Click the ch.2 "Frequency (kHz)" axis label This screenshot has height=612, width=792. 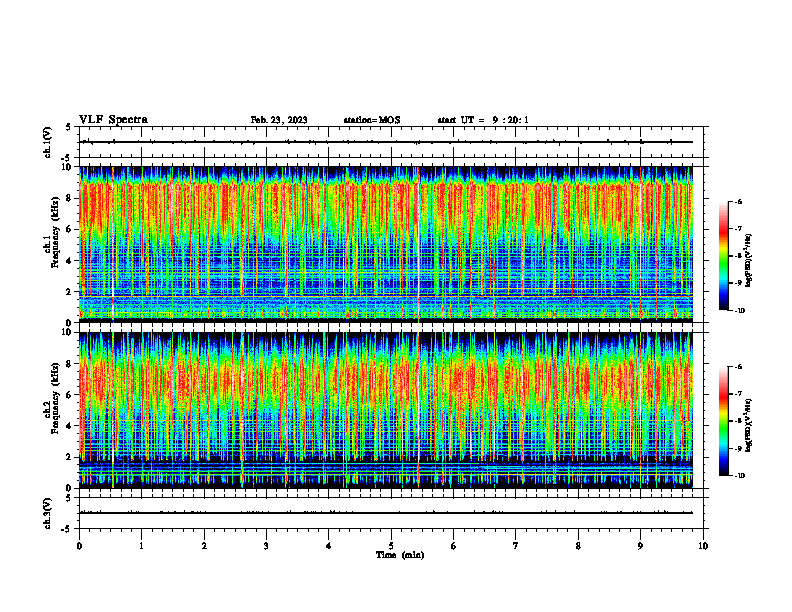55,399
